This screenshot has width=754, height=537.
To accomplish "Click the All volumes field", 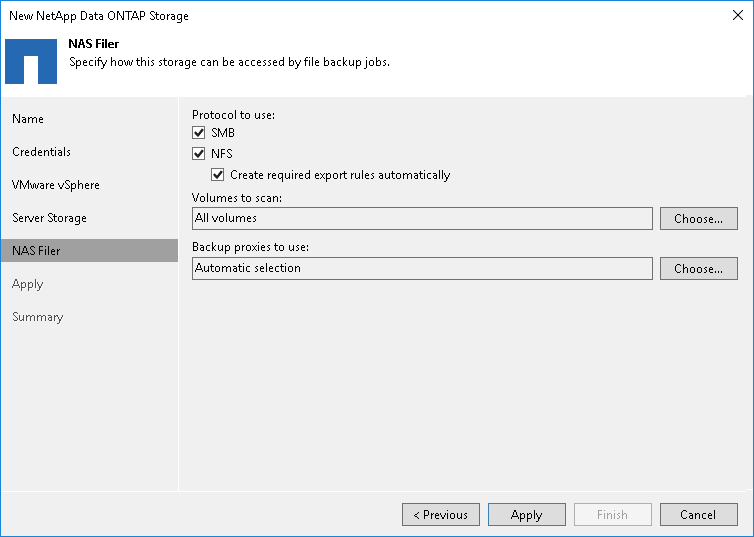I will (x=421, y=218).
